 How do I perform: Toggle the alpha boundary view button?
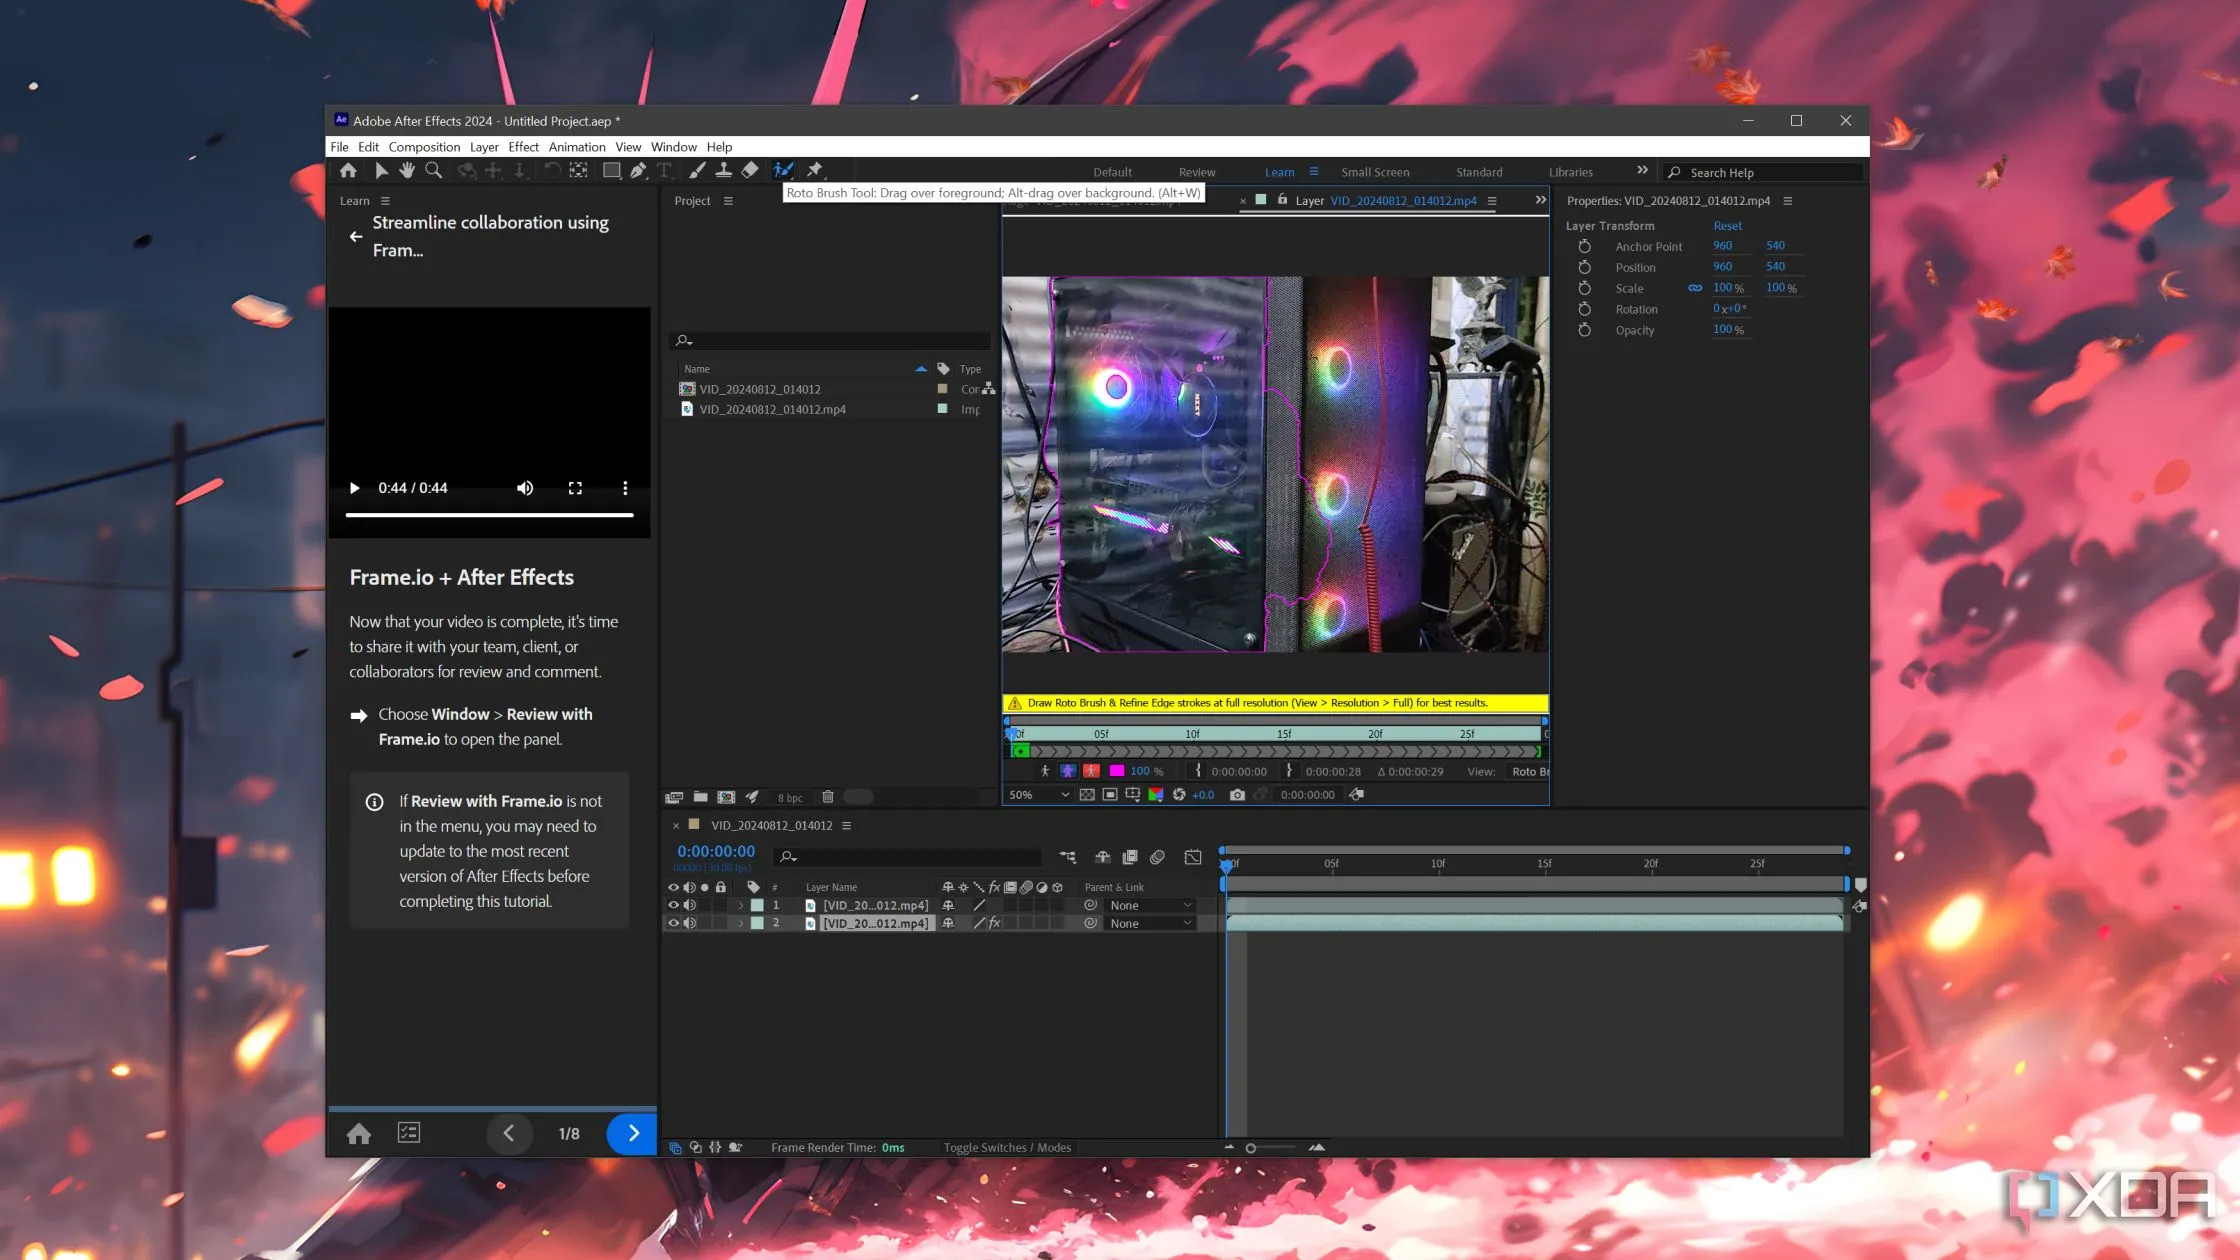(1069, 771)
